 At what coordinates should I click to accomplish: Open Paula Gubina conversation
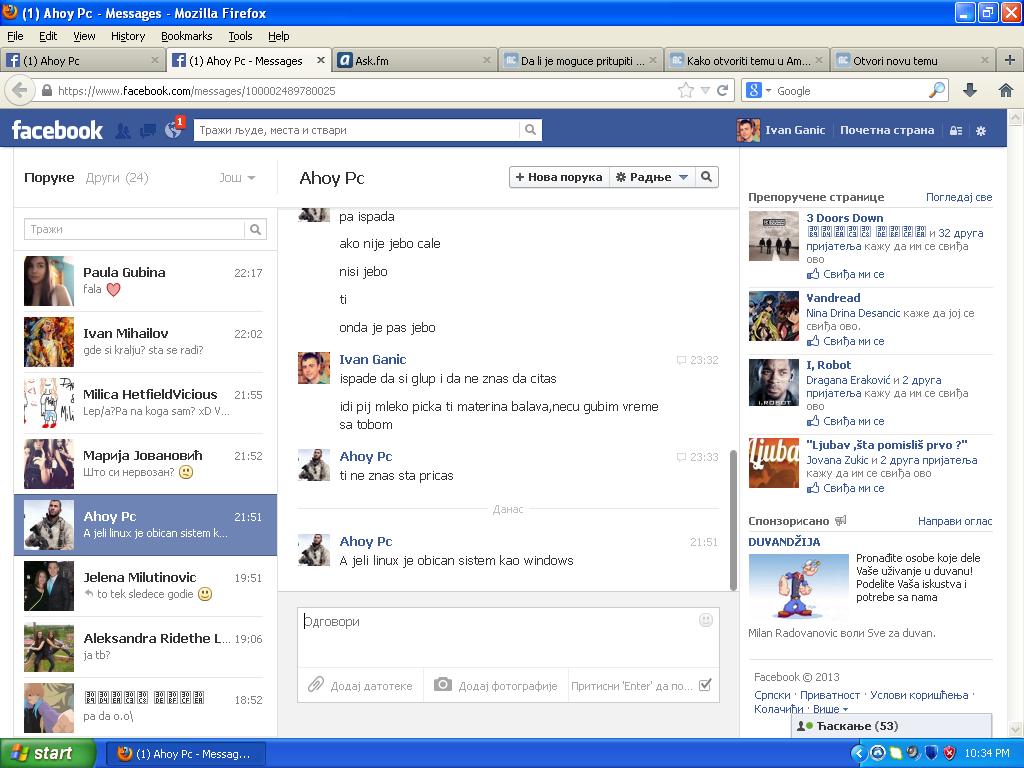(x=145, y=281)
